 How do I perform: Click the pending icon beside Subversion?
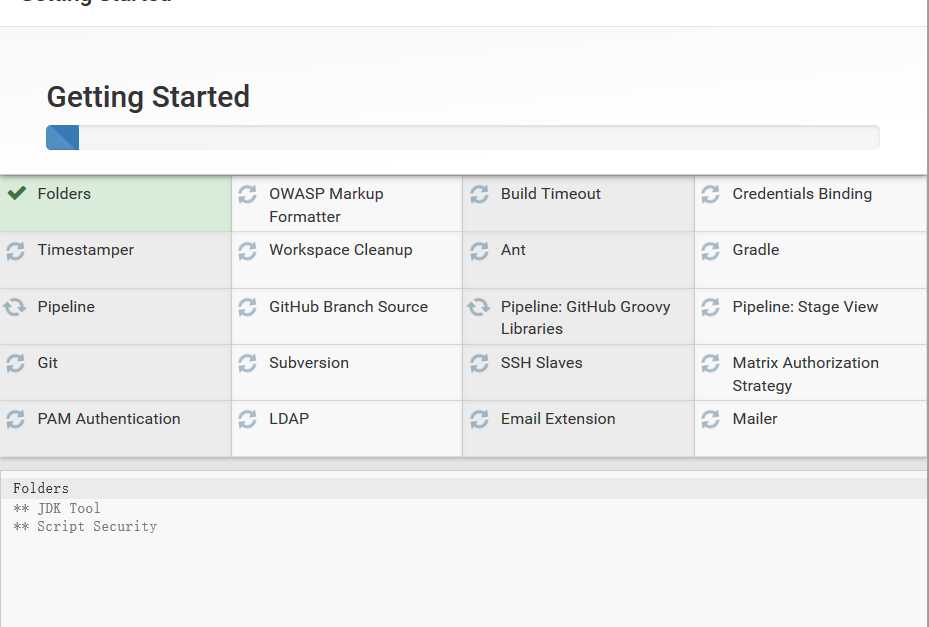247,363
